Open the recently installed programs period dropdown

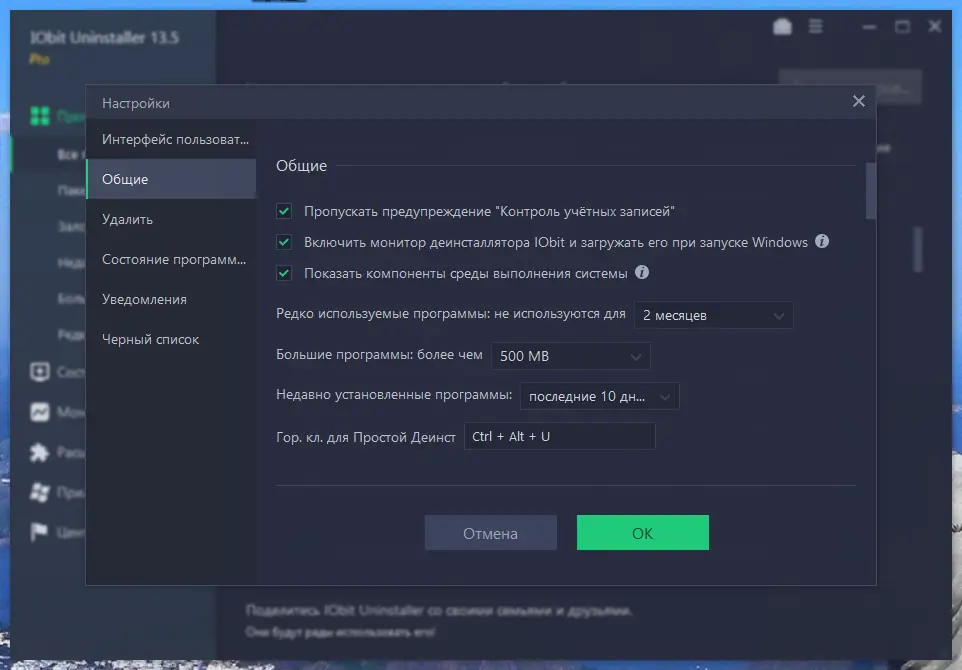pyautogui.click(x=599, y=396)
